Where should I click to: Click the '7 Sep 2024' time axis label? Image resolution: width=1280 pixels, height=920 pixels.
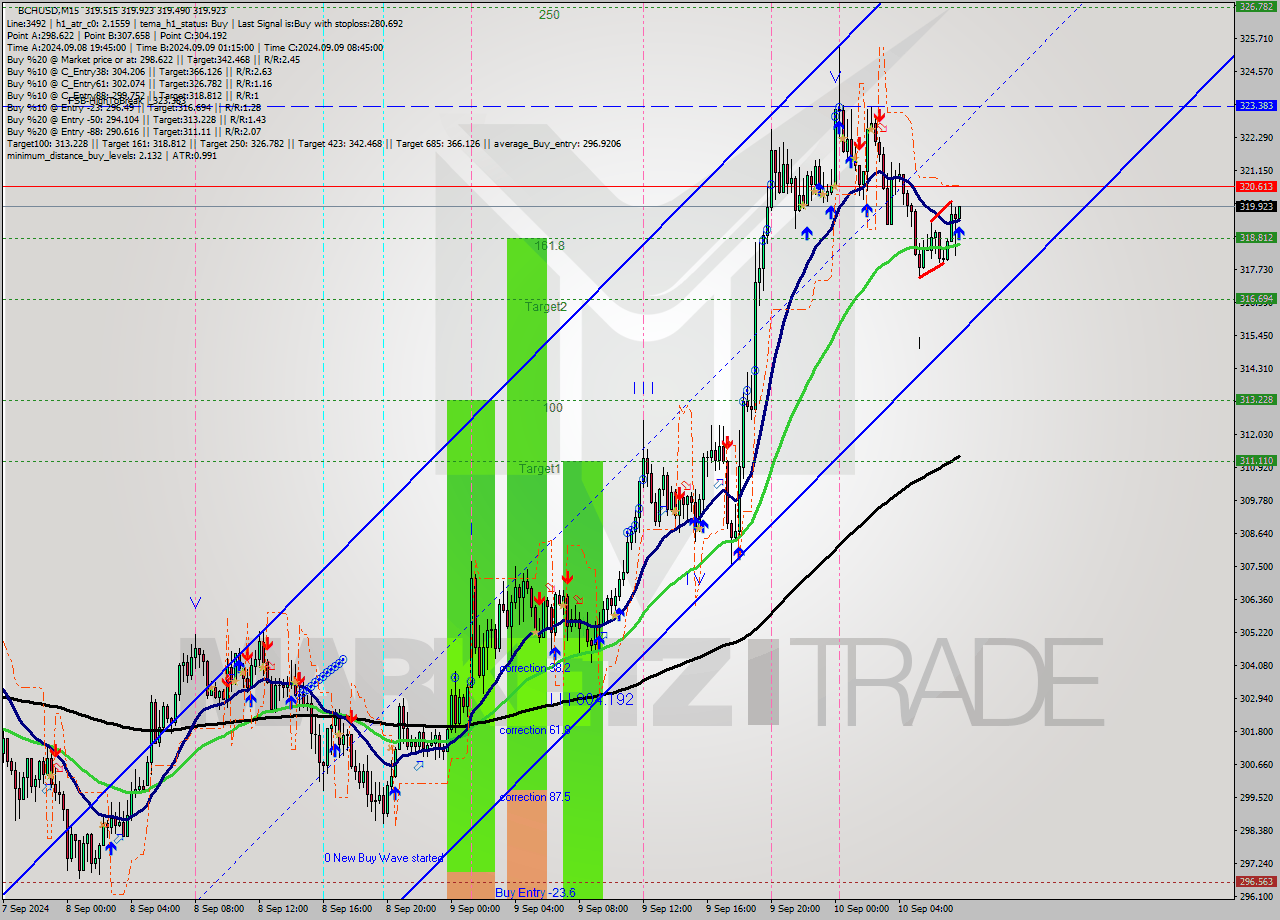[x=25, y=909]
